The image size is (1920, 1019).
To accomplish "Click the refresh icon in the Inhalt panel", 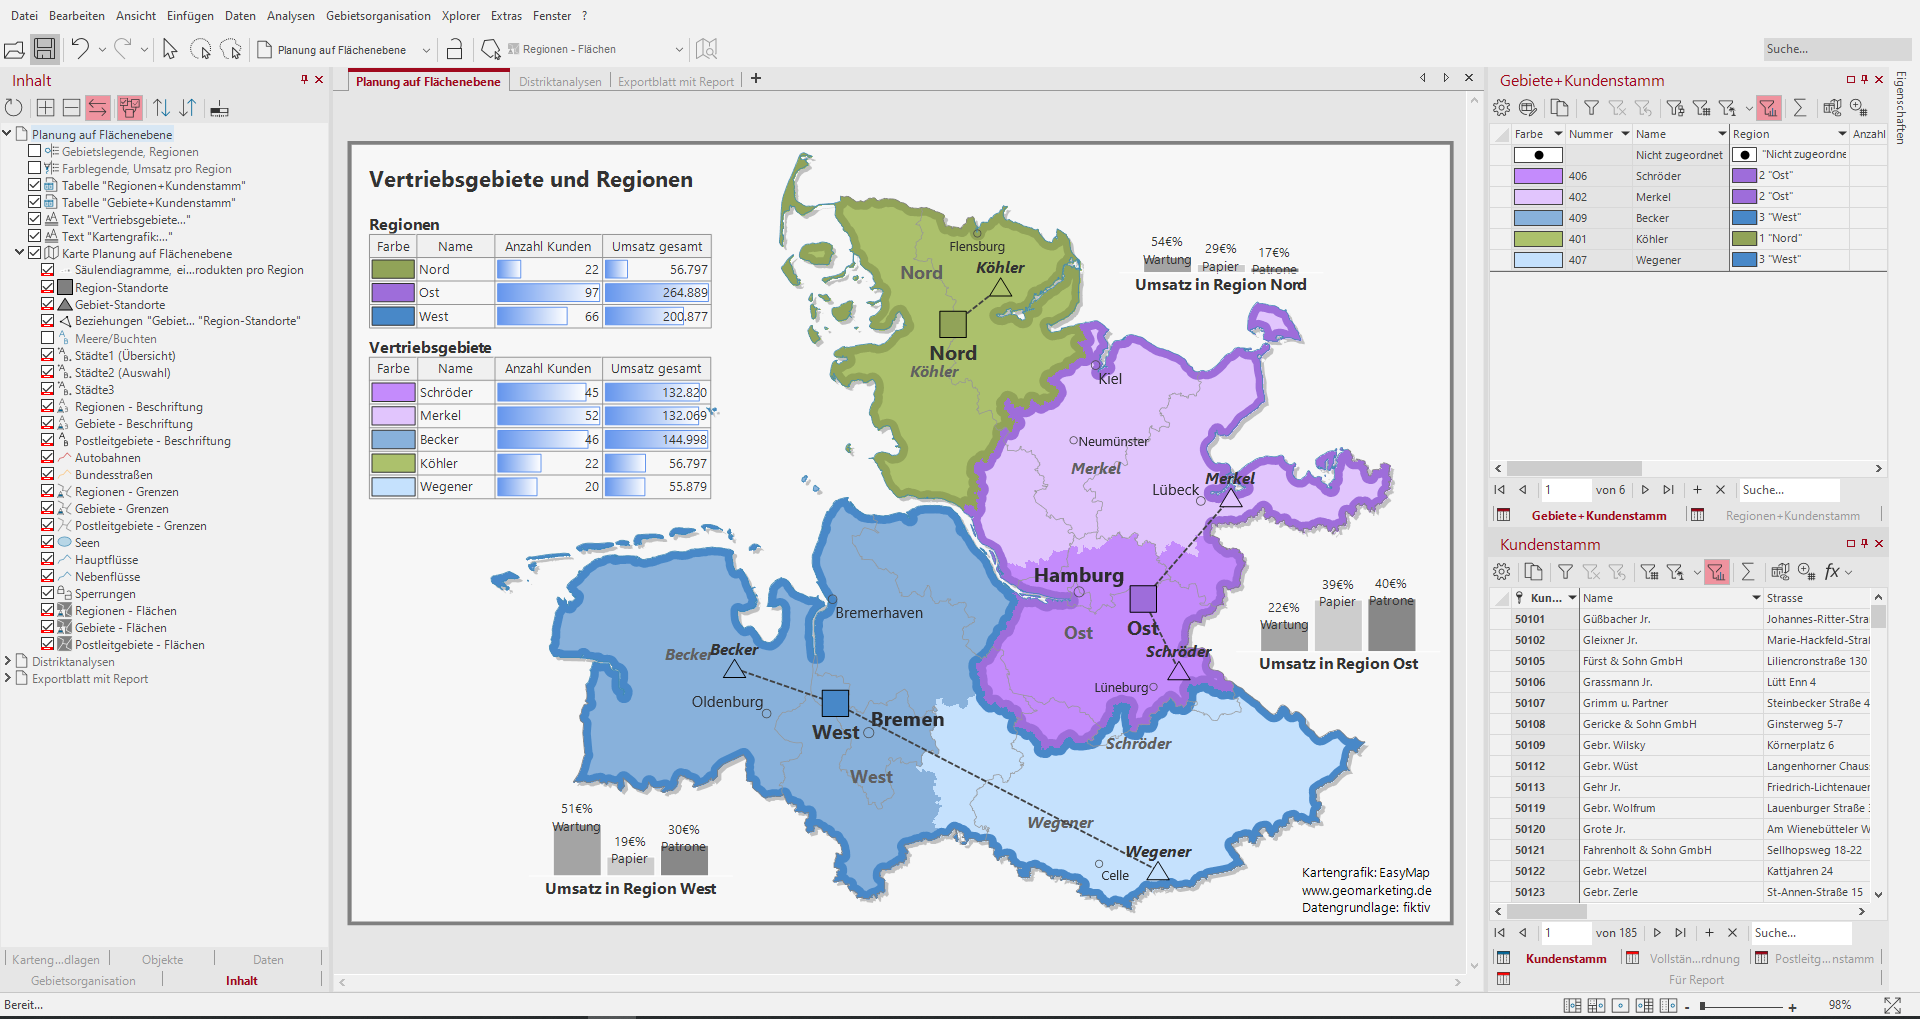I will 14,108.
